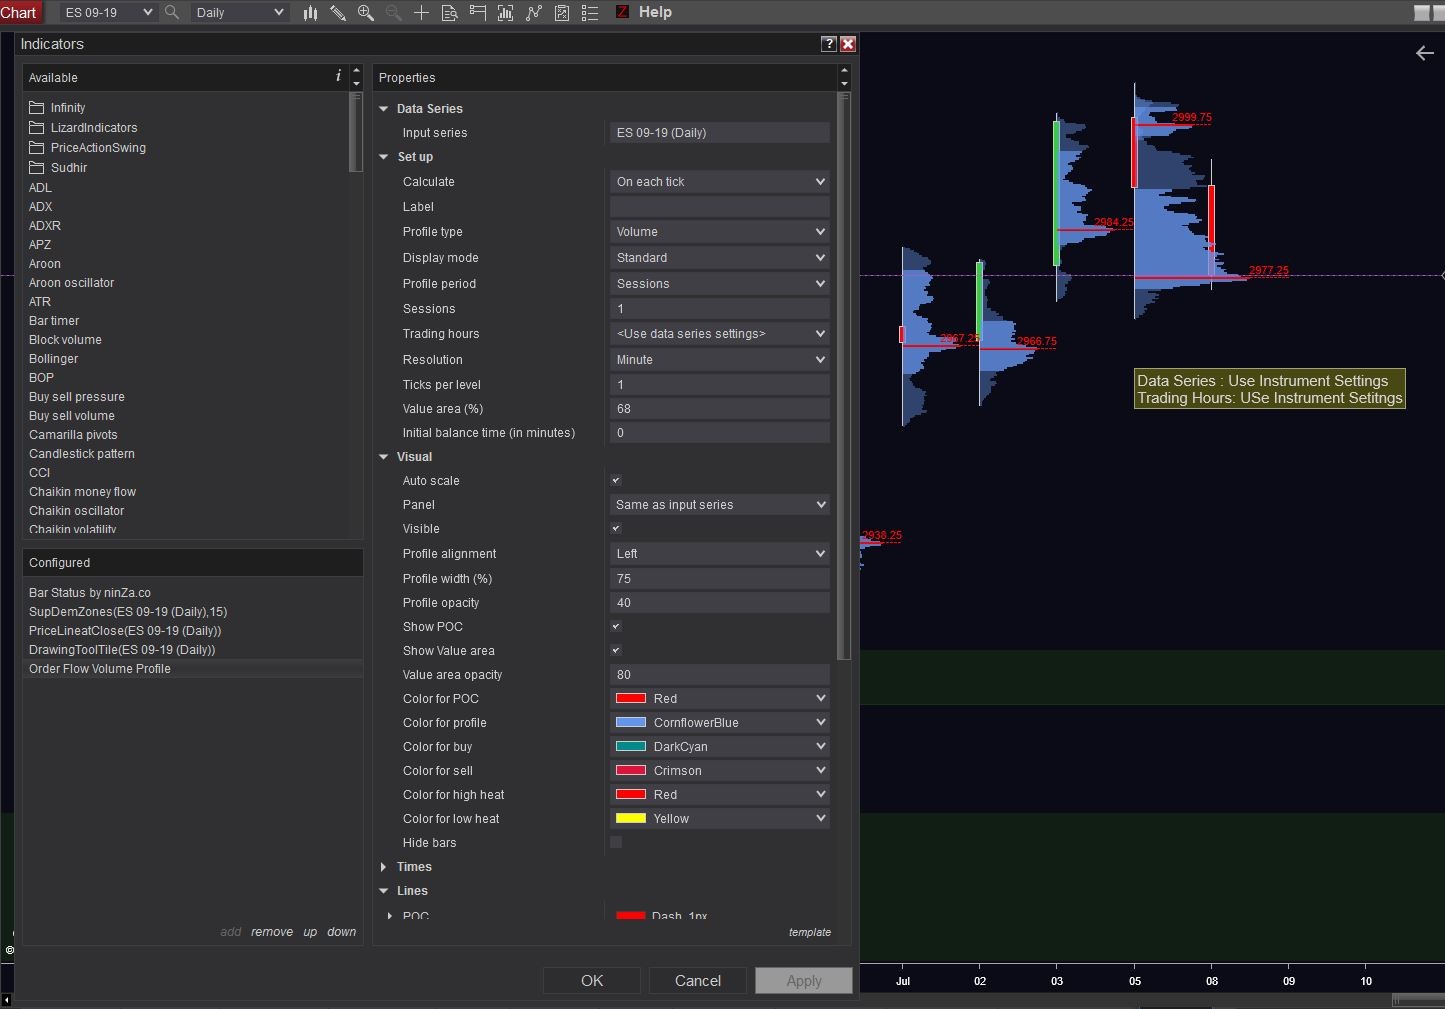Toggle the Show POC checkbox
Screen dimensions: 1445x1009
coord(616,627)
